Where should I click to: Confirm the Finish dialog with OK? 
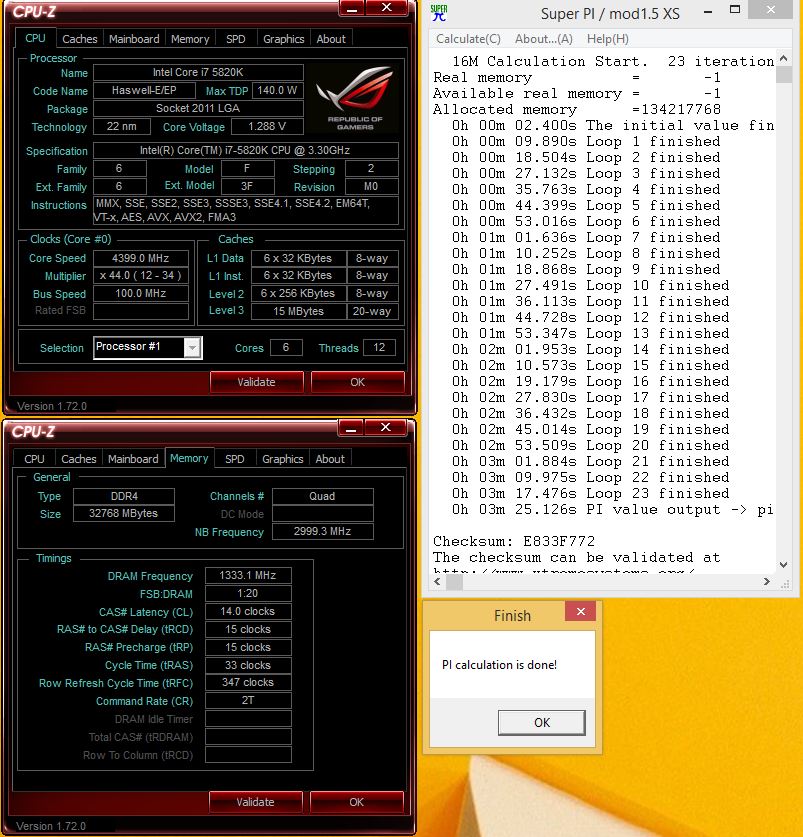[x=541, y=723]
